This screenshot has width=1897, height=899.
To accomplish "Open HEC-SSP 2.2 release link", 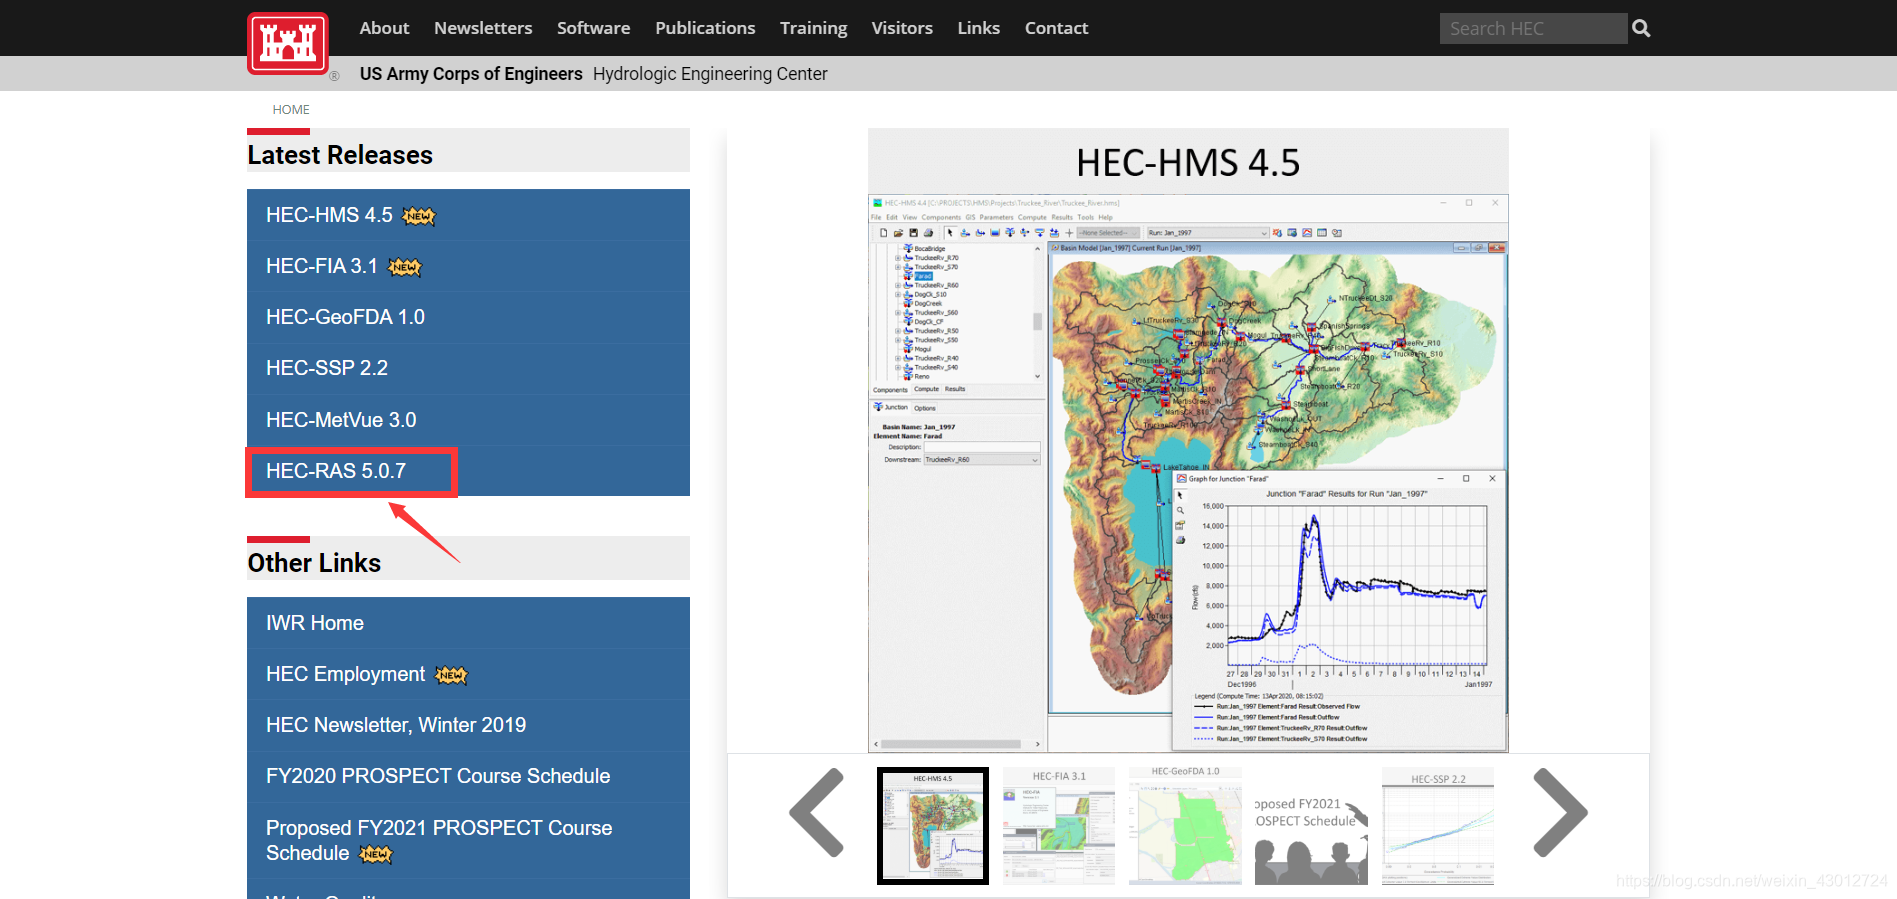I will (468, 368).
